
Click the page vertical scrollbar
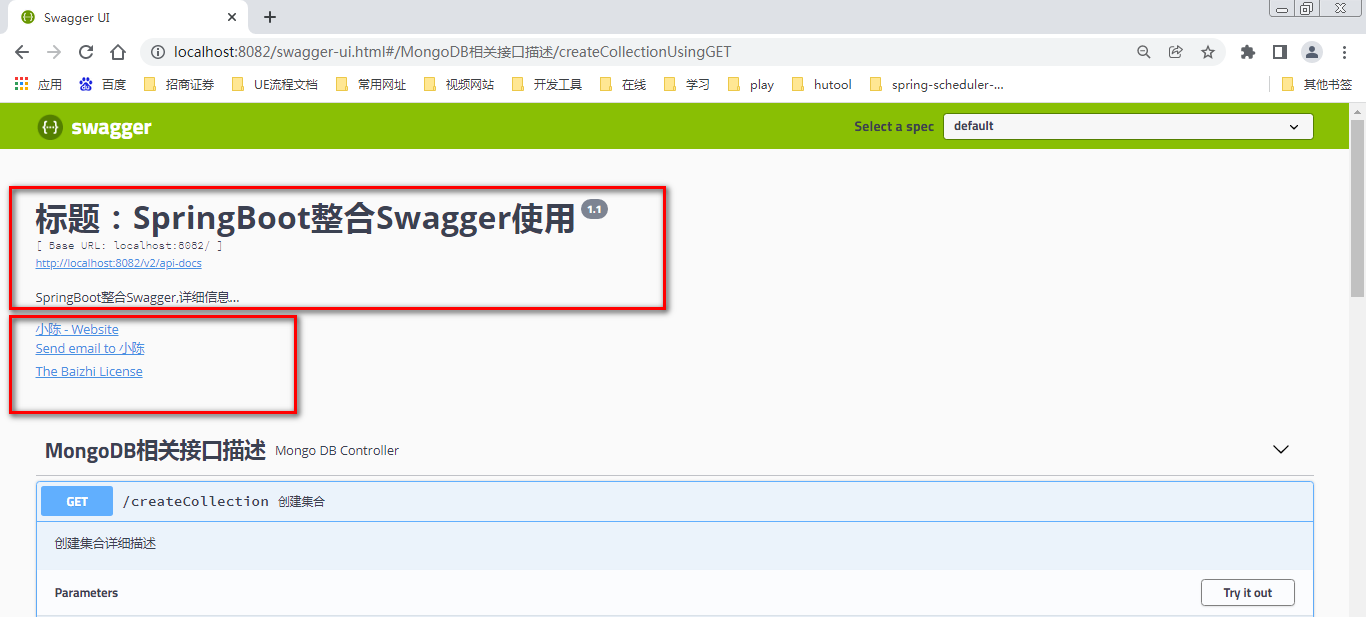click(x=1357, y=208)
